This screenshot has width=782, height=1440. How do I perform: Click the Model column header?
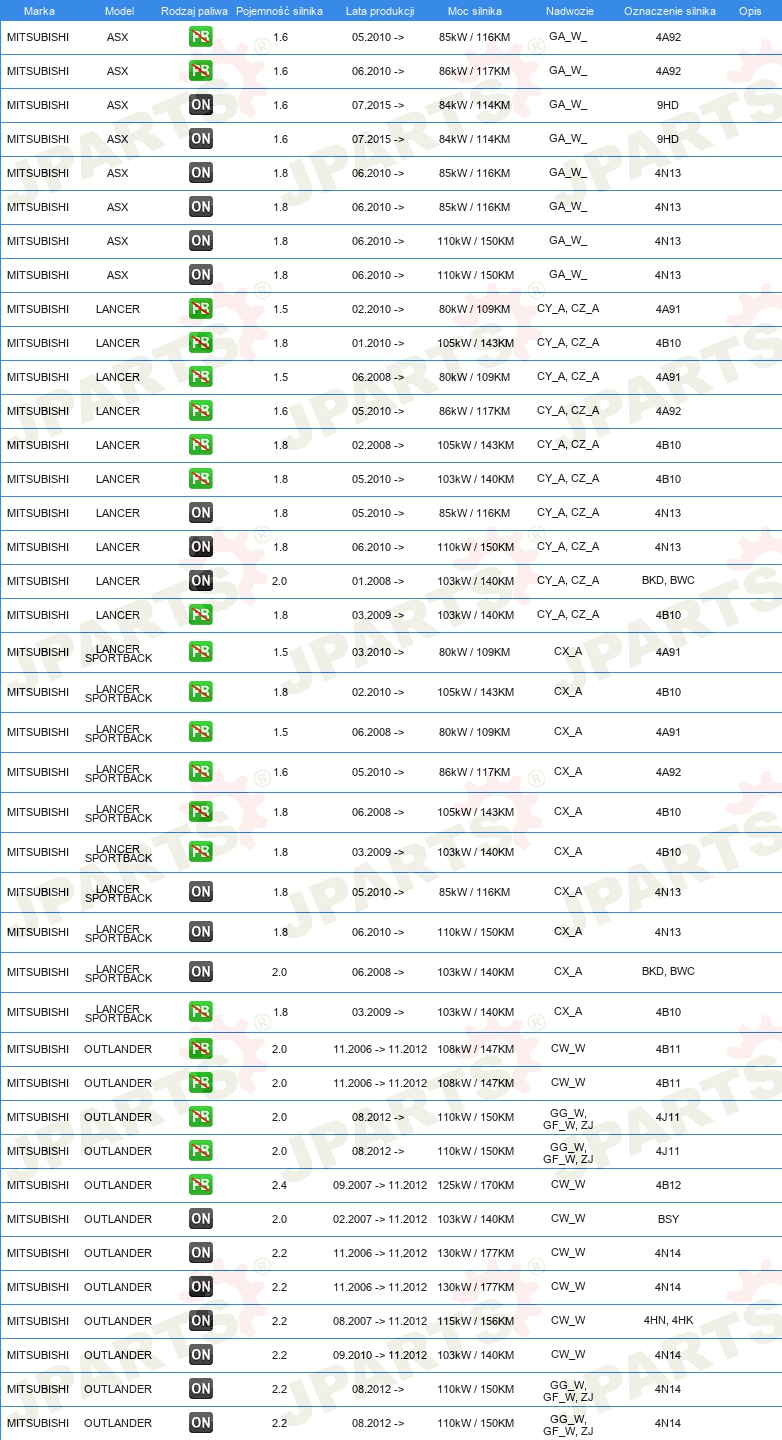point(119,11)
